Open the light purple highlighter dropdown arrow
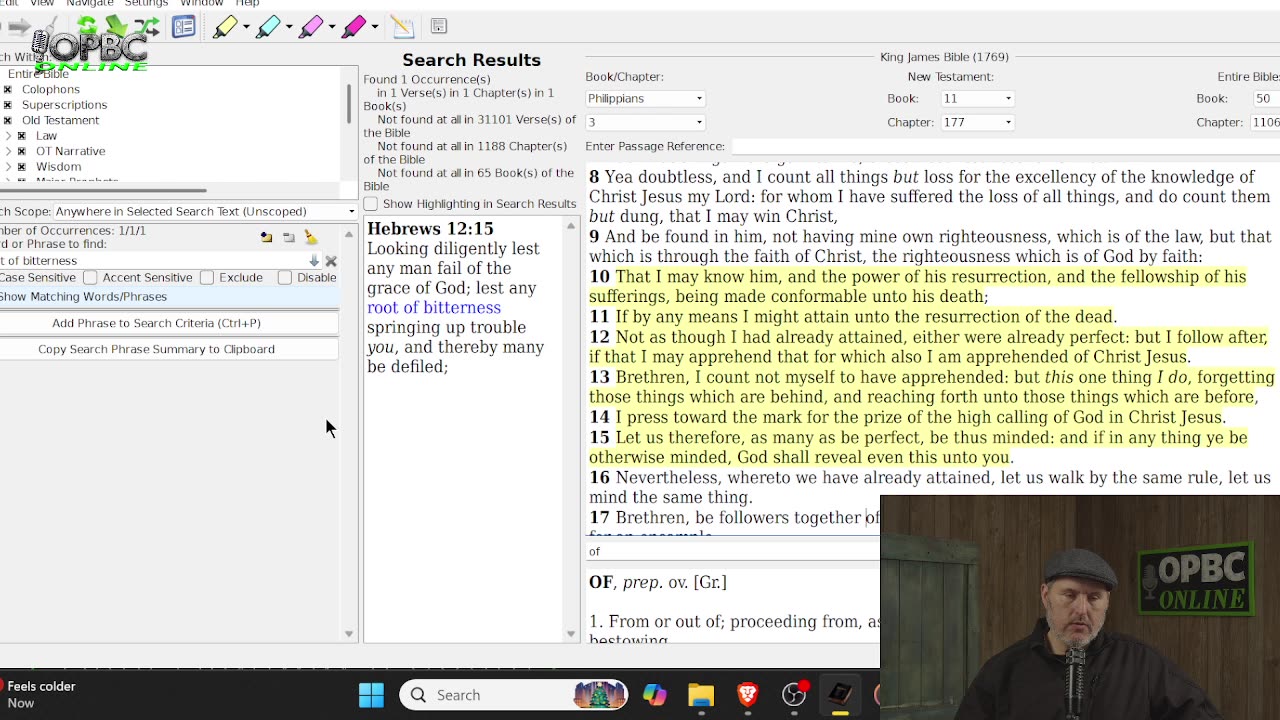Screen dimensions: 1280x720 pos(331,26)
